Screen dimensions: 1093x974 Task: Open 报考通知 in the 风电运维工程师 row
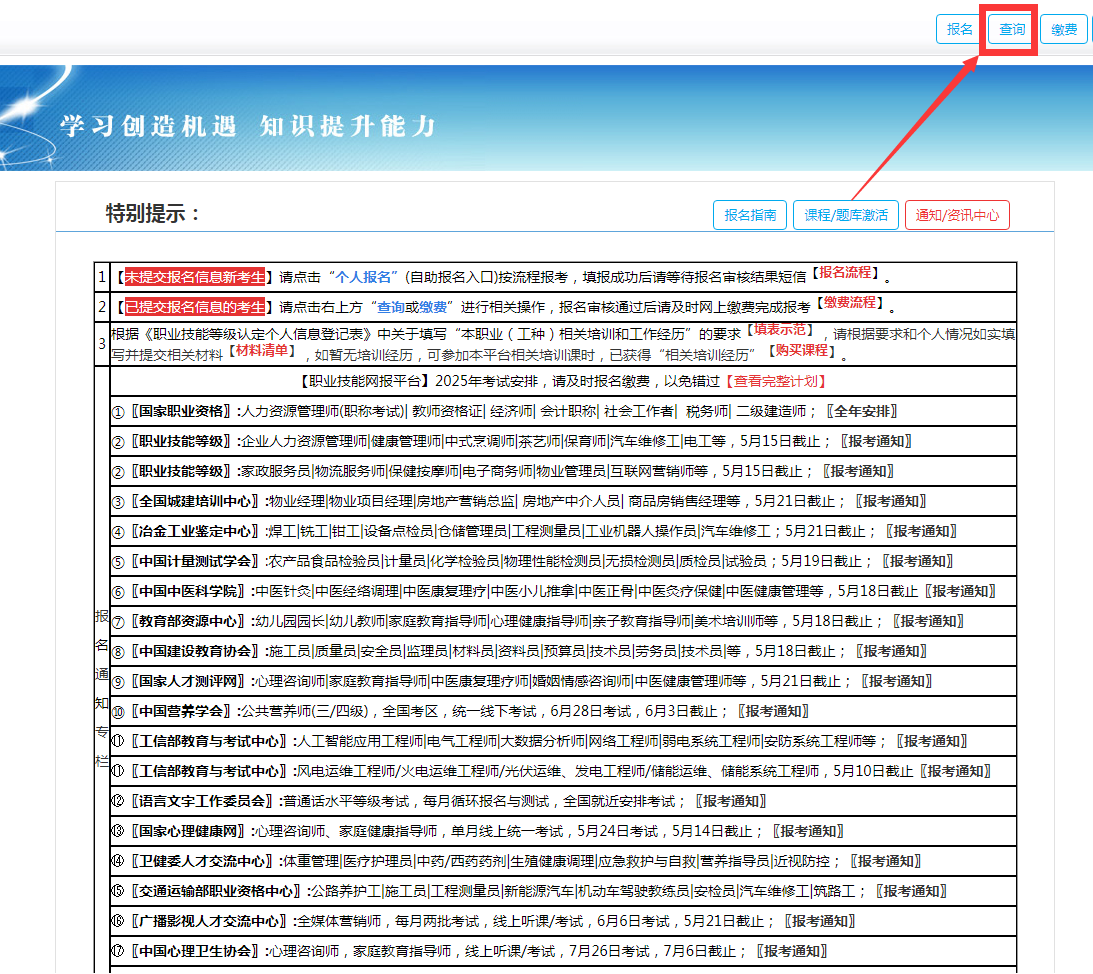pos(955,771)
